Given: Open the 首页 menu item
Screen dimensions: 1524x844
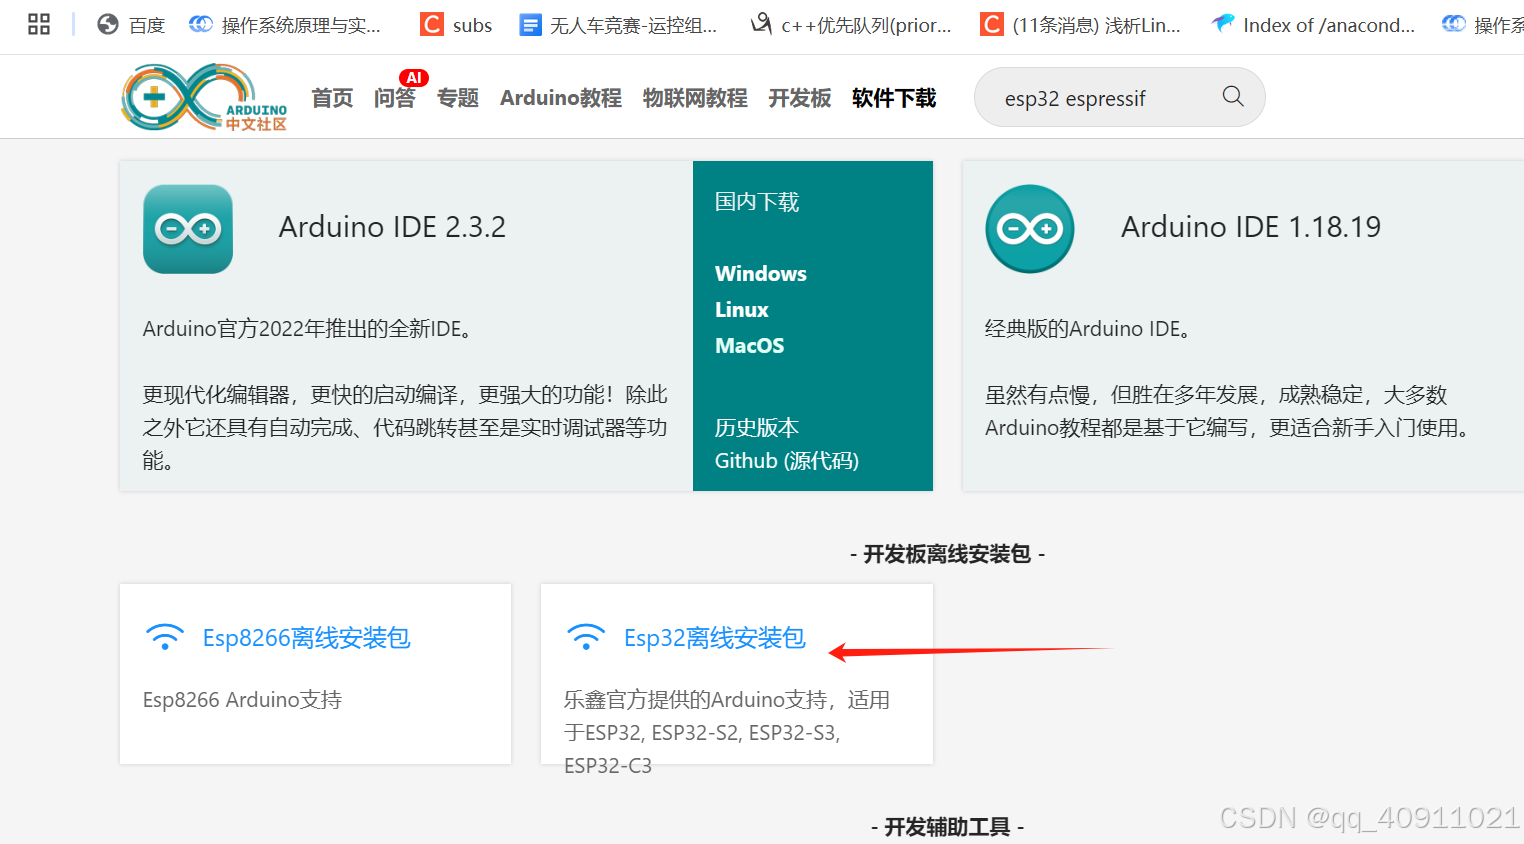Looking at the screenshot, I should tap(331, 98).
